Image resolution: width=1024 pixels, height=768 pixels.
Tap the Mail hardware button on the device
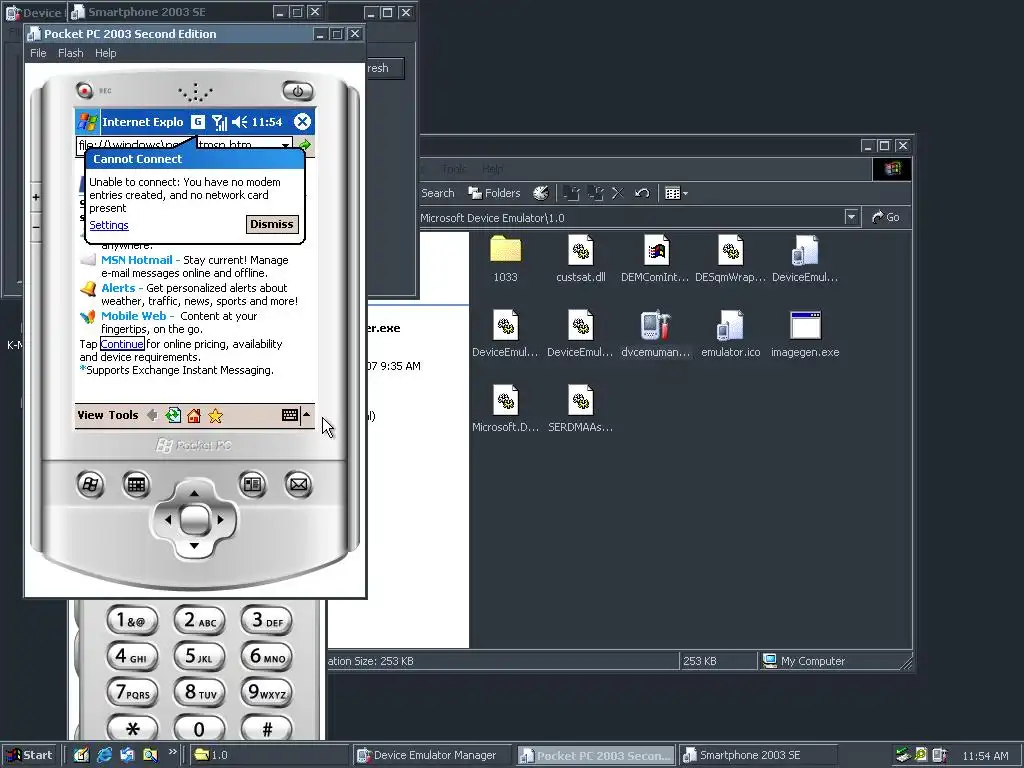point(298,485)
